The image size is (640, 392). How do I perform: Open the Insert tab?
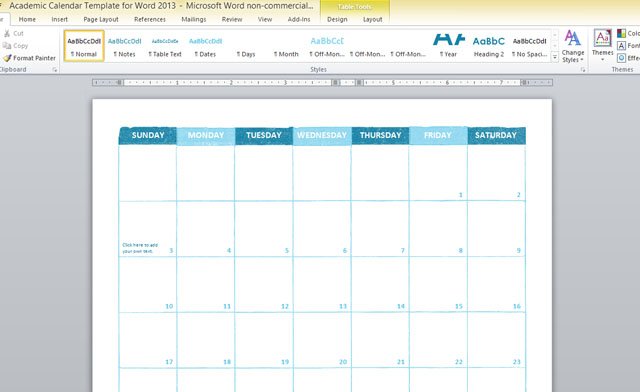[x=60, y=19]
